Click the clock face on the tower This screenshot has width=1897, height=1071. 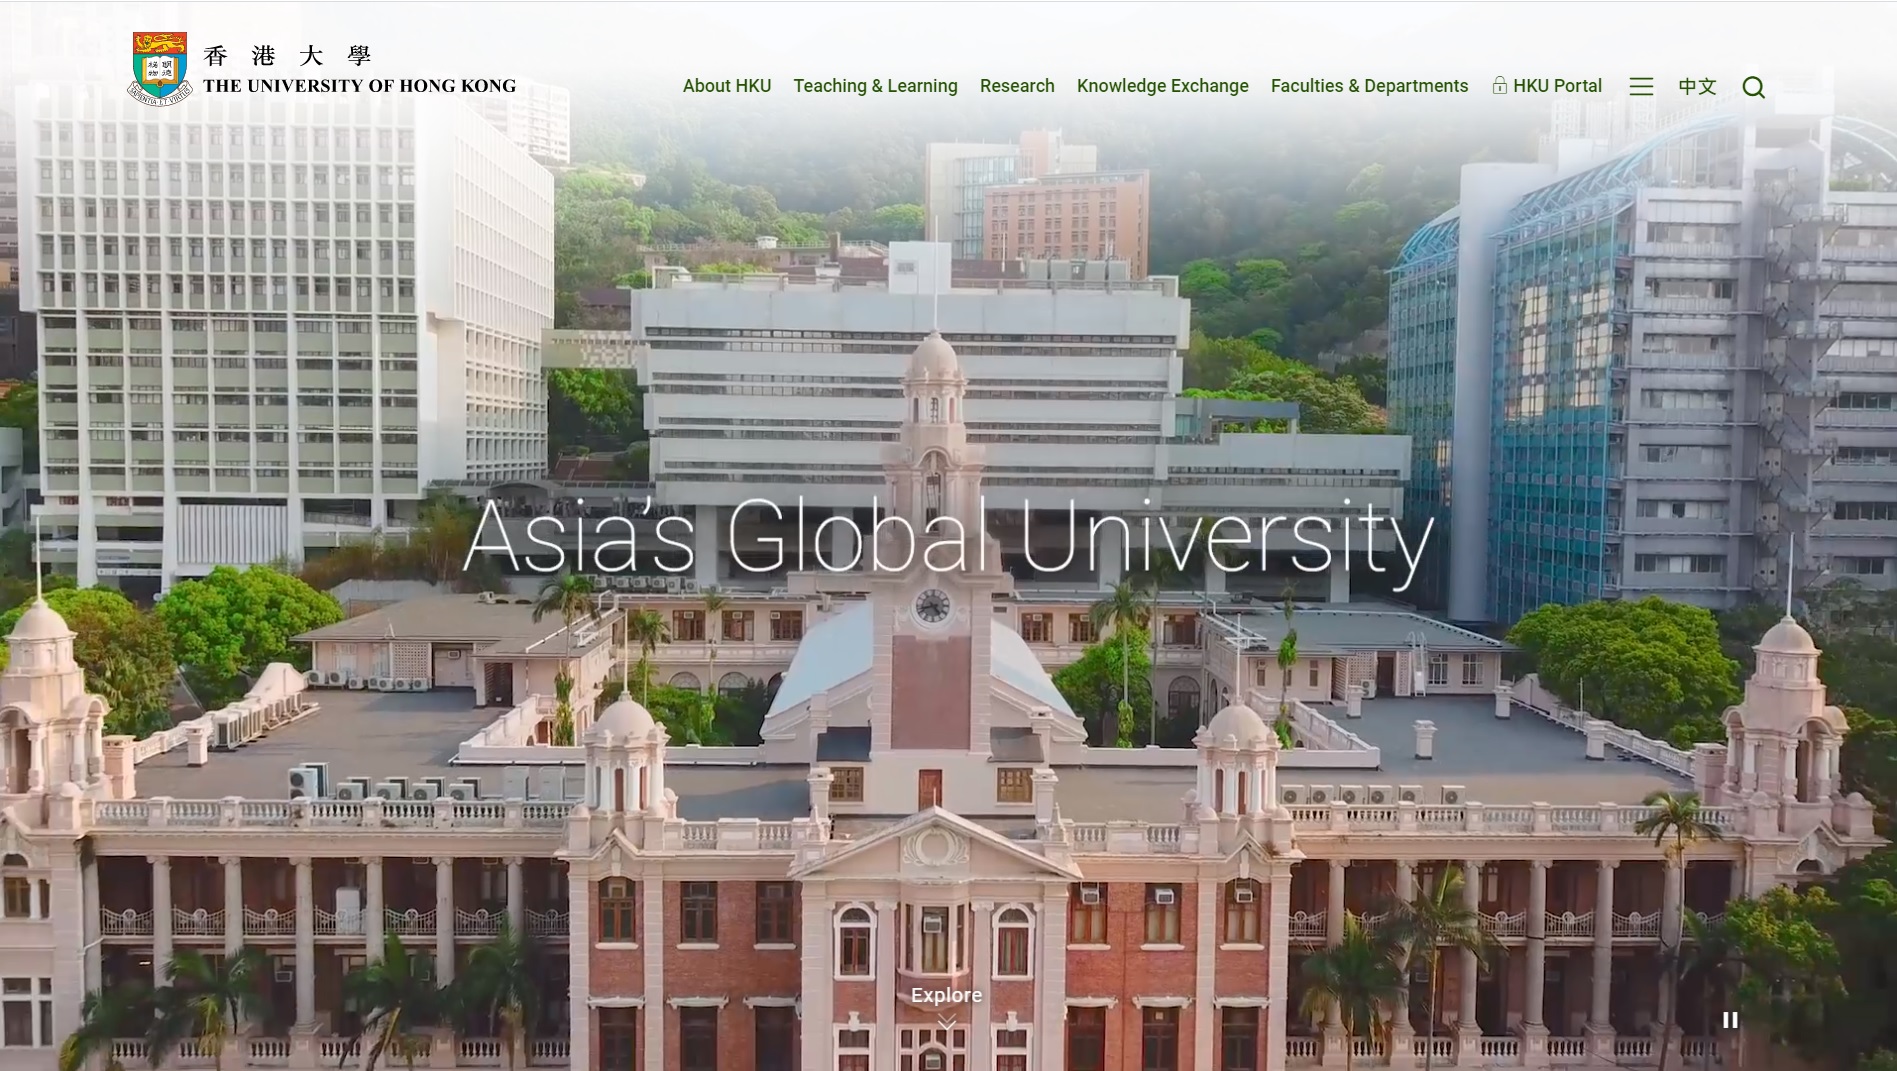click(x=932, y=605)
